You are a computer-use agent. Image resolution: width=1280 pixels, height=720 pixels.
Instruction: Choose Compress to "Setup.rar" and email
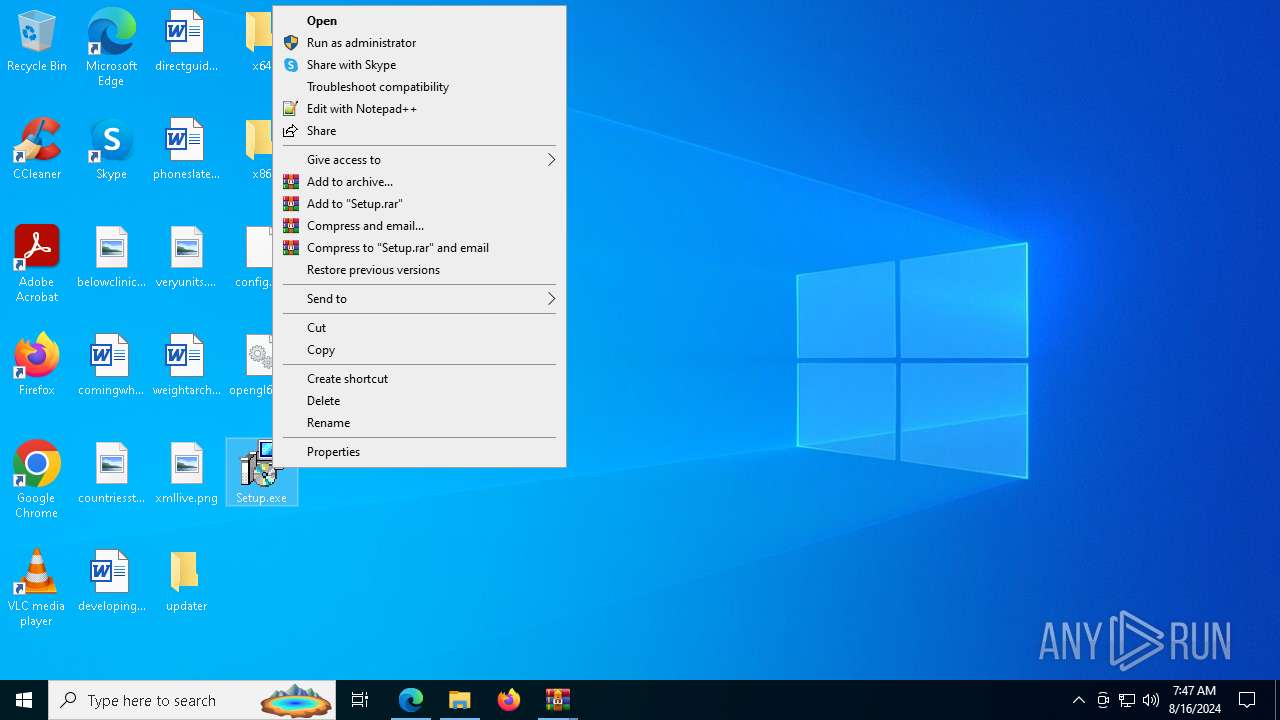point(420,248)
